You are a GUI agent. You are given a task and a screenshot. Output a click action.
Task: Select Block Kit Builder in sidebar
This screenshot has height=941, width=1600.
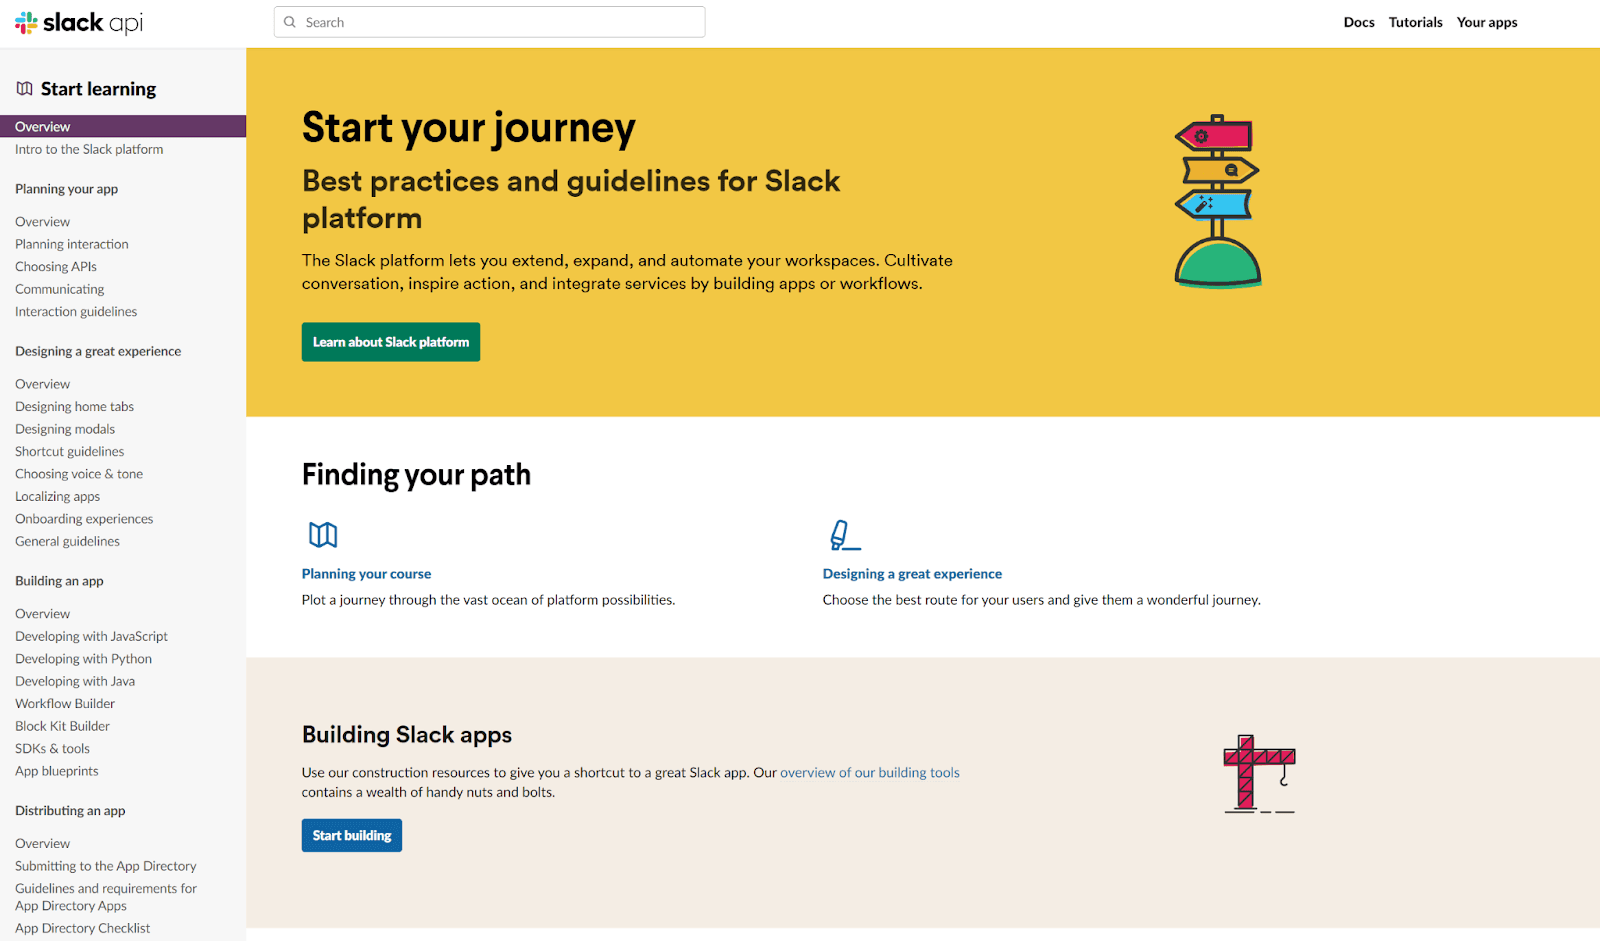(62, 727)
